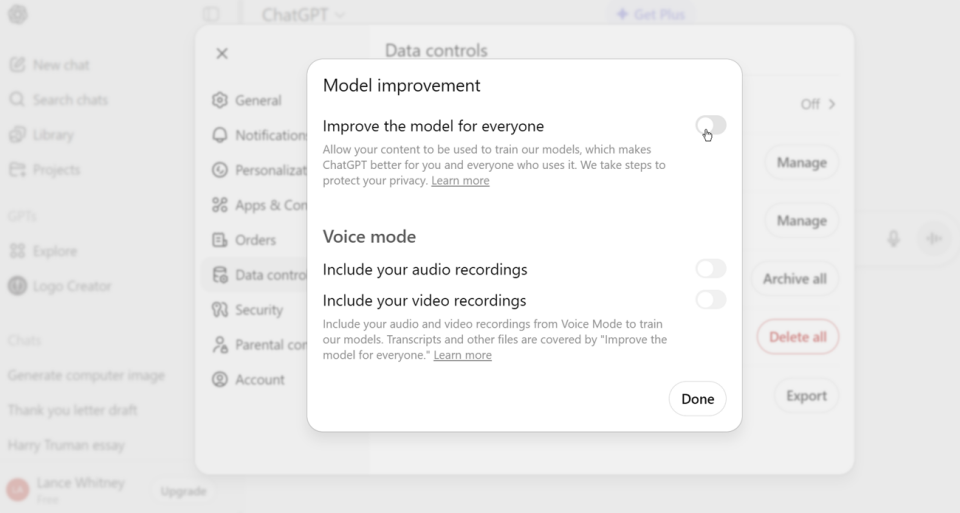Select the Orders icon in settings
Viewport: 960px width, 513px height.
[x=220, y=240]
